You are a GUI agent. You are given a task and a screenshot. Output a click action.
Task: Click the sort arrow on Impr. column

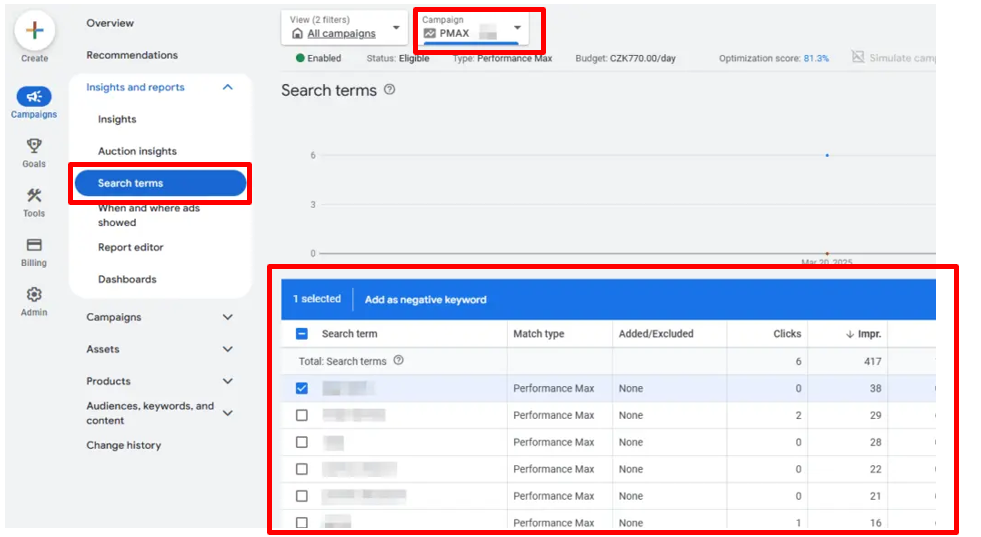850,334
